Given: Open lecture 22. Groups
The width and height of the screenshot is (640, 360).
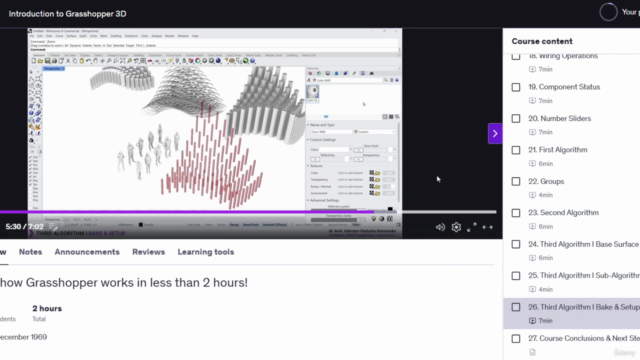Looking at the screenshot, I should pyautogui.click(x=546, y=181).
